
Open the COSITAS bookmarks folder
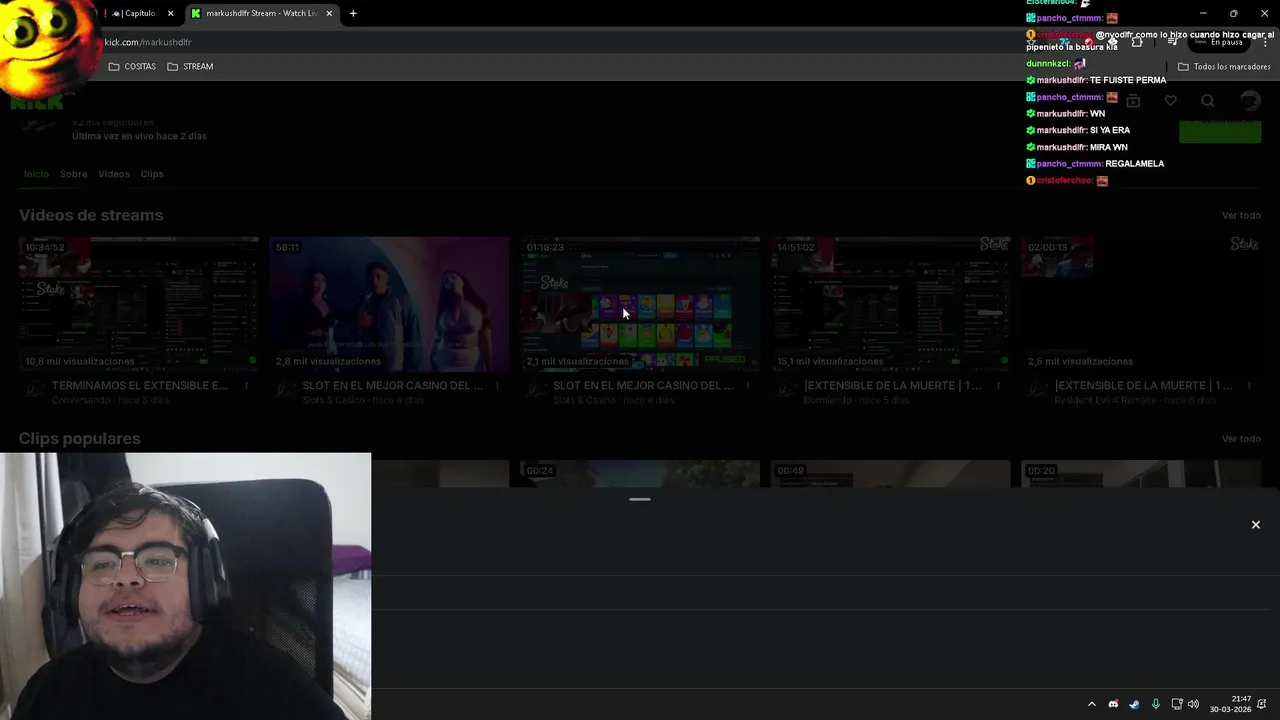tap(132, 66)
